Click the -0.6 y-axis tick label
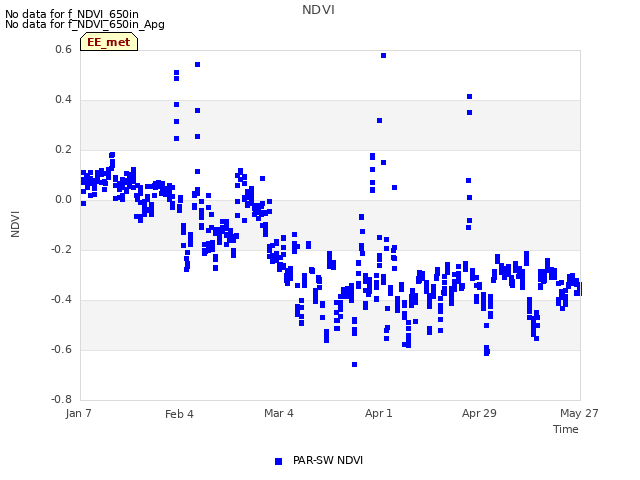The height and width of the screenshot is (480, 640). pyautogui.click(x=61, y=349)
